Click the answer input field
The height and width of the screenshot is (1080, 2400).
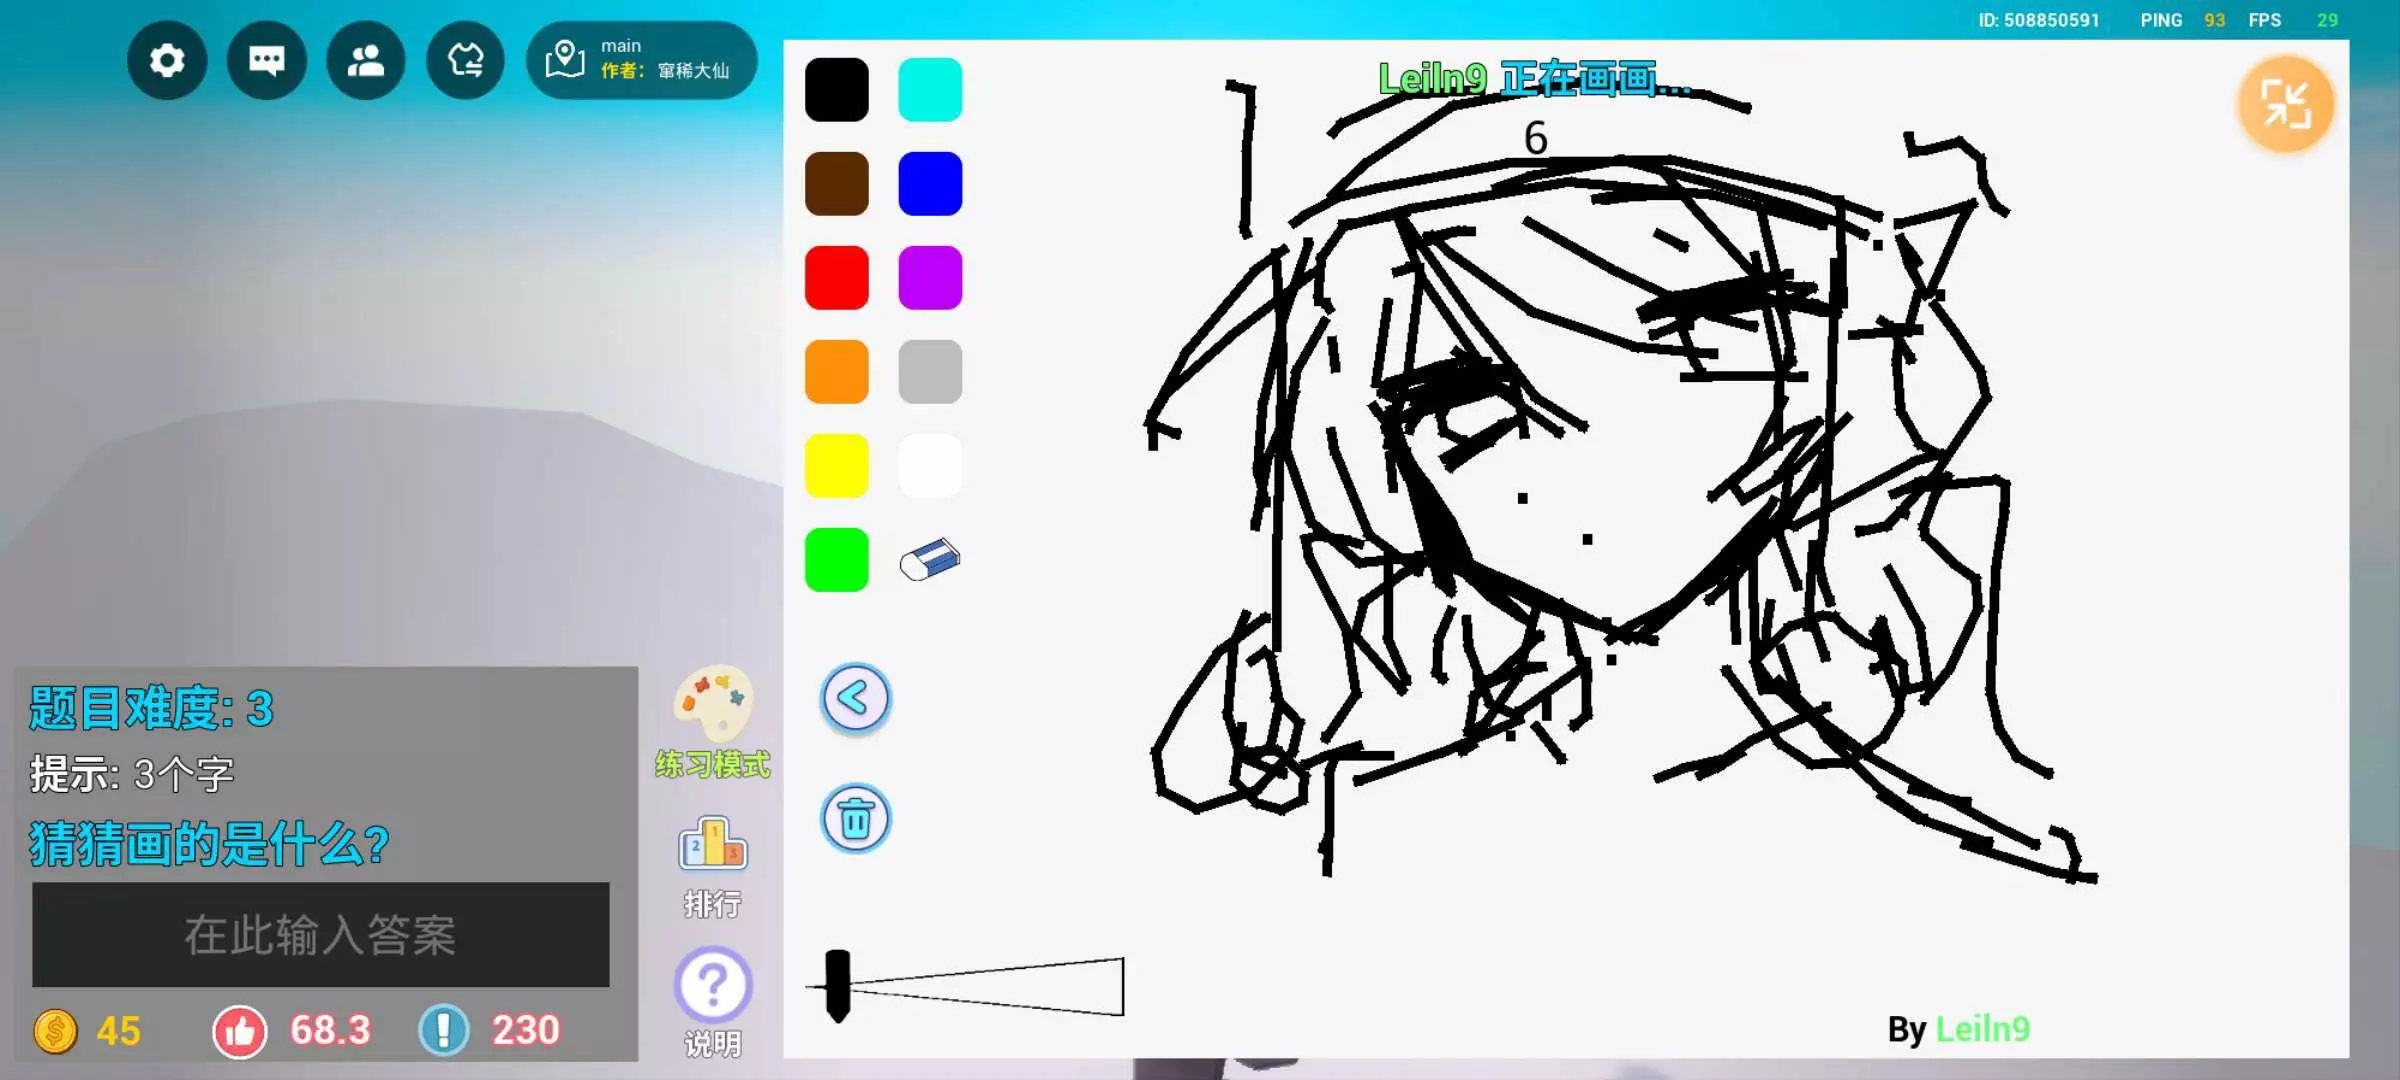[x=320, y=935]
